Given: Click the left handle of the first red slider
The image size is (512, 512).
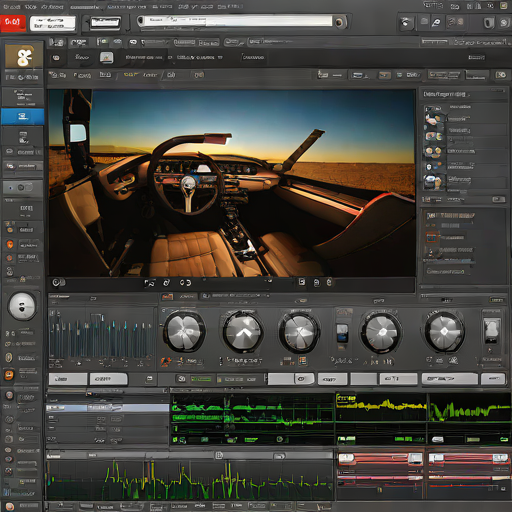Looking at the screenshot, I should tap(346, 459).
